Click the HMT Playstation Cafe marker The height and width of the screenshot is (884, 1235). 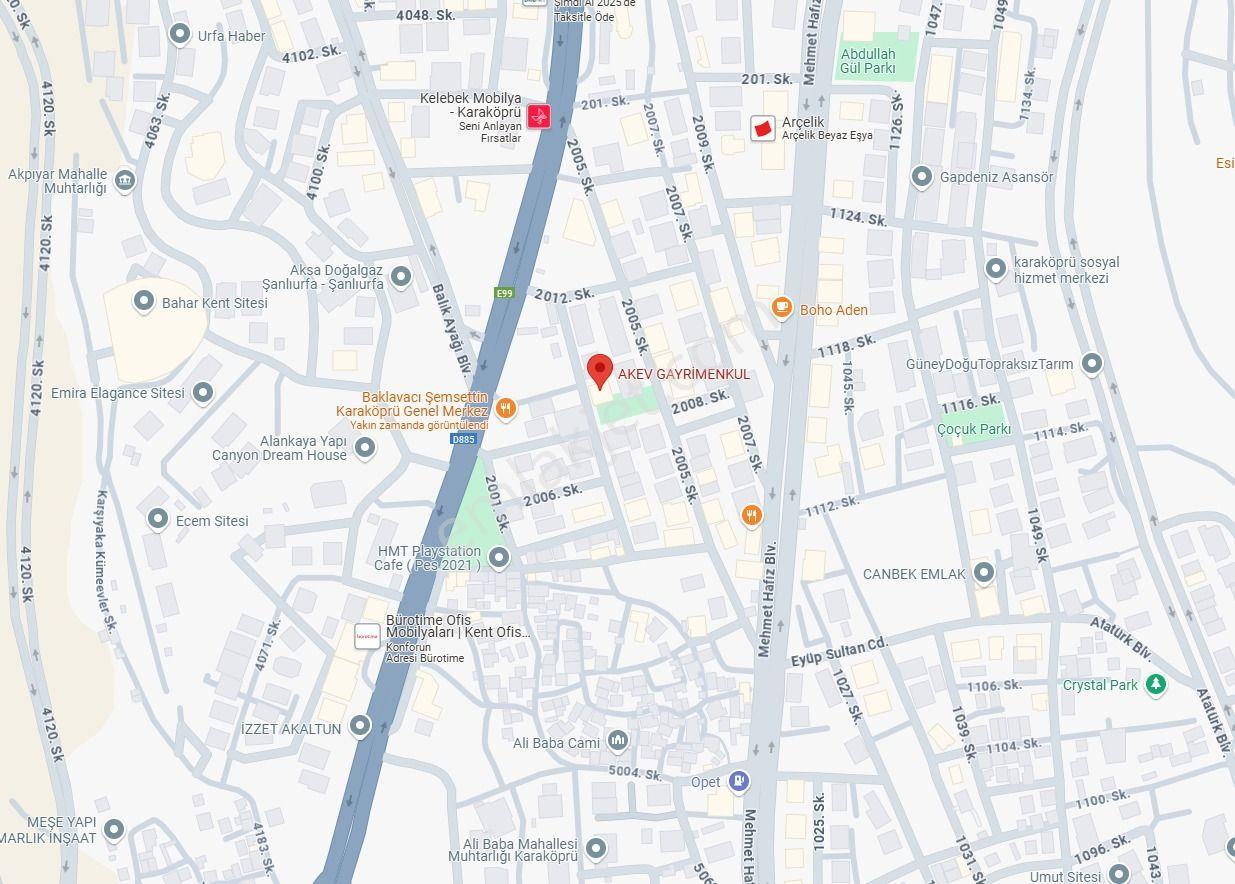coord(499,557)
